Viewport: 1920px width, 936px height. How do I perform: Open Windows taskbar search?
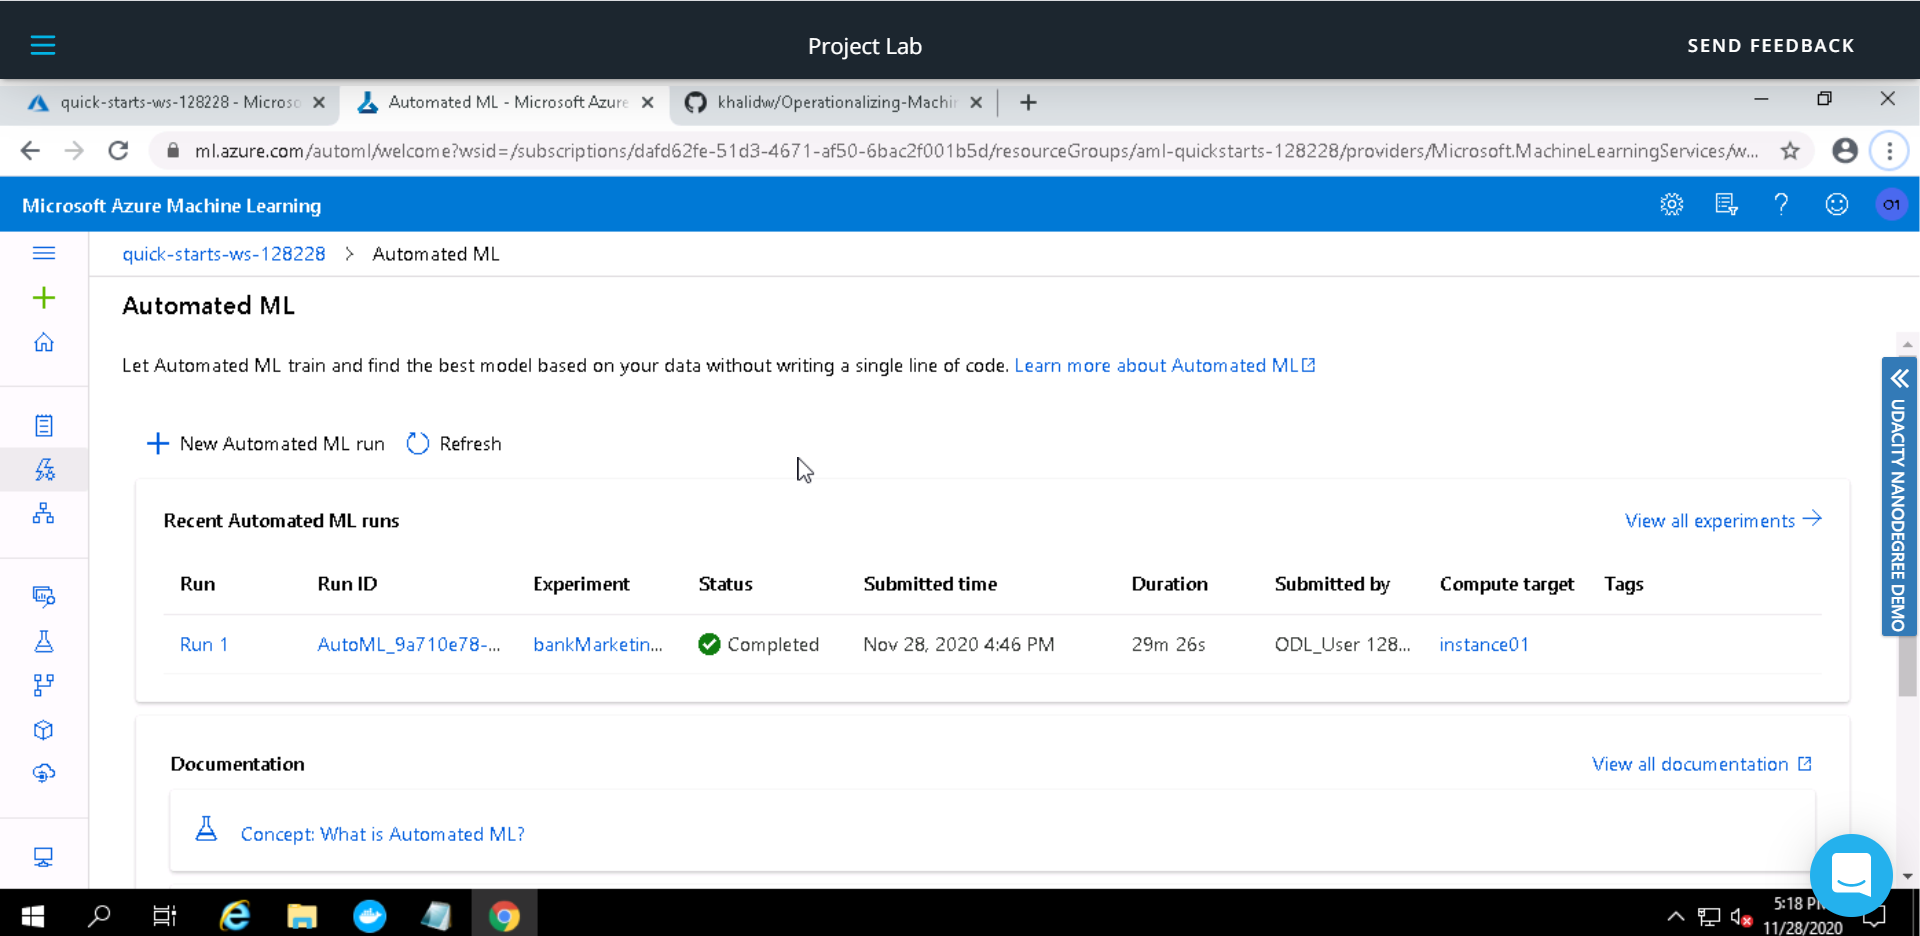point(99,915)
